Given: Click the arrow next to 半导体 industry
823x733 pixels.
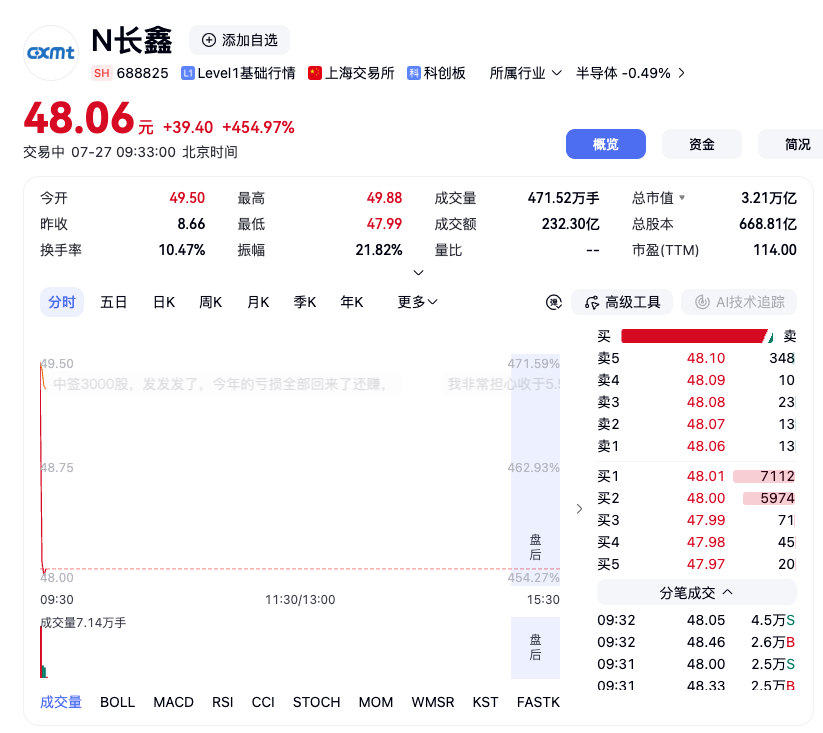Looking at the screenshot, I should [x=681, y=73].
